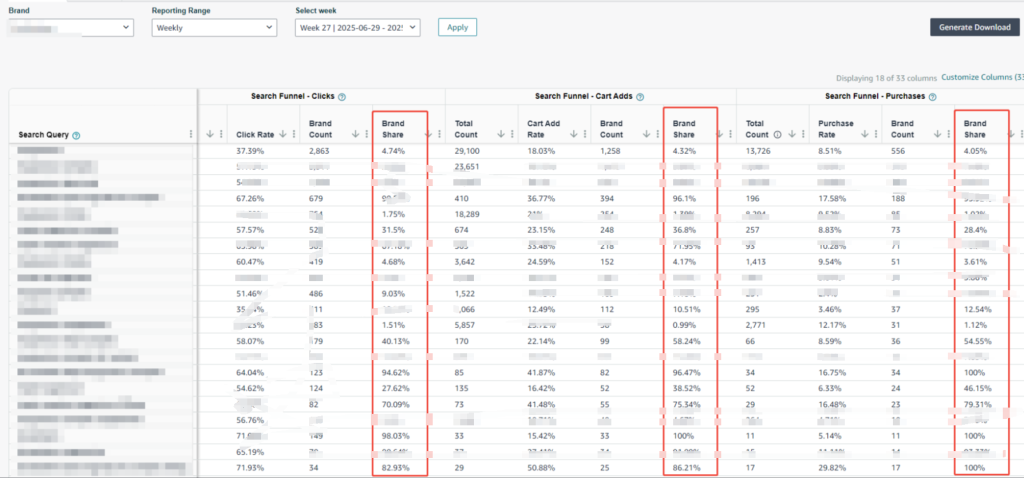Expand the Reporting Range dropdown

click(214, 28)
